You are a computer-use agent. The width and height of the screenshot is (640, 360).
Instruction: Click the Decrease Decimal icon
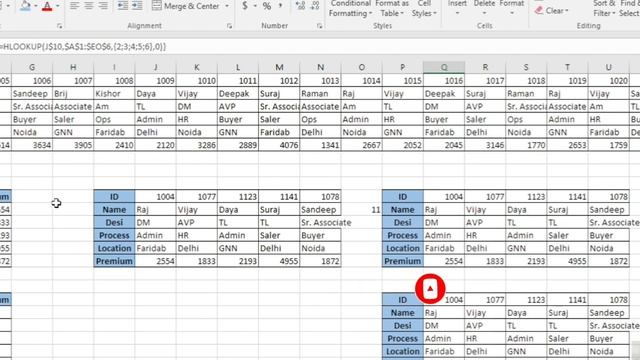tap(315, 6)
